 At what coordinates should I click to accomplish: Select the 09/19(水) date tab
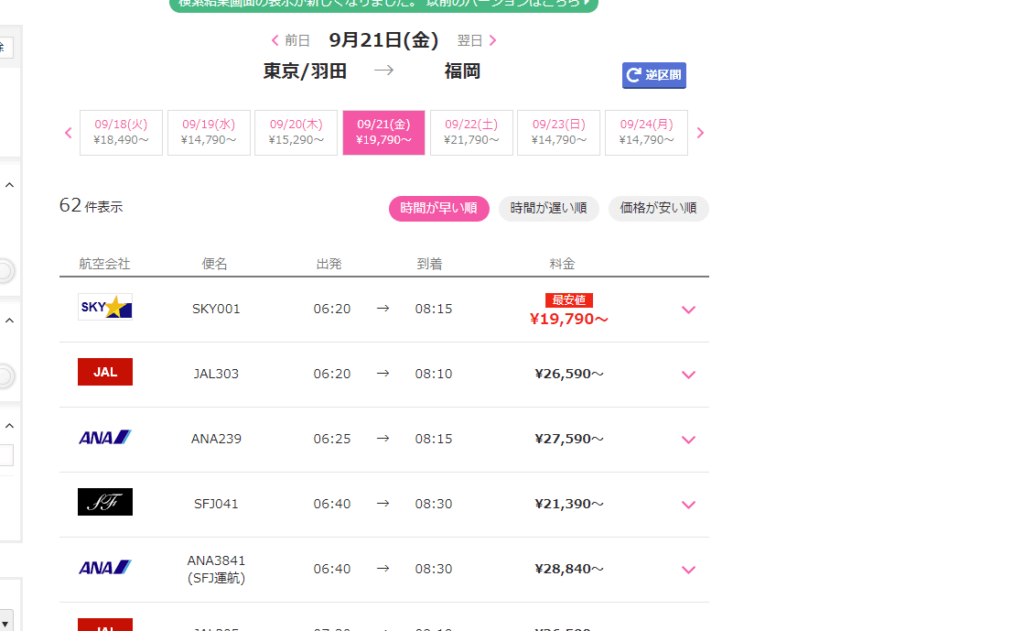click(x=208, y=133)
